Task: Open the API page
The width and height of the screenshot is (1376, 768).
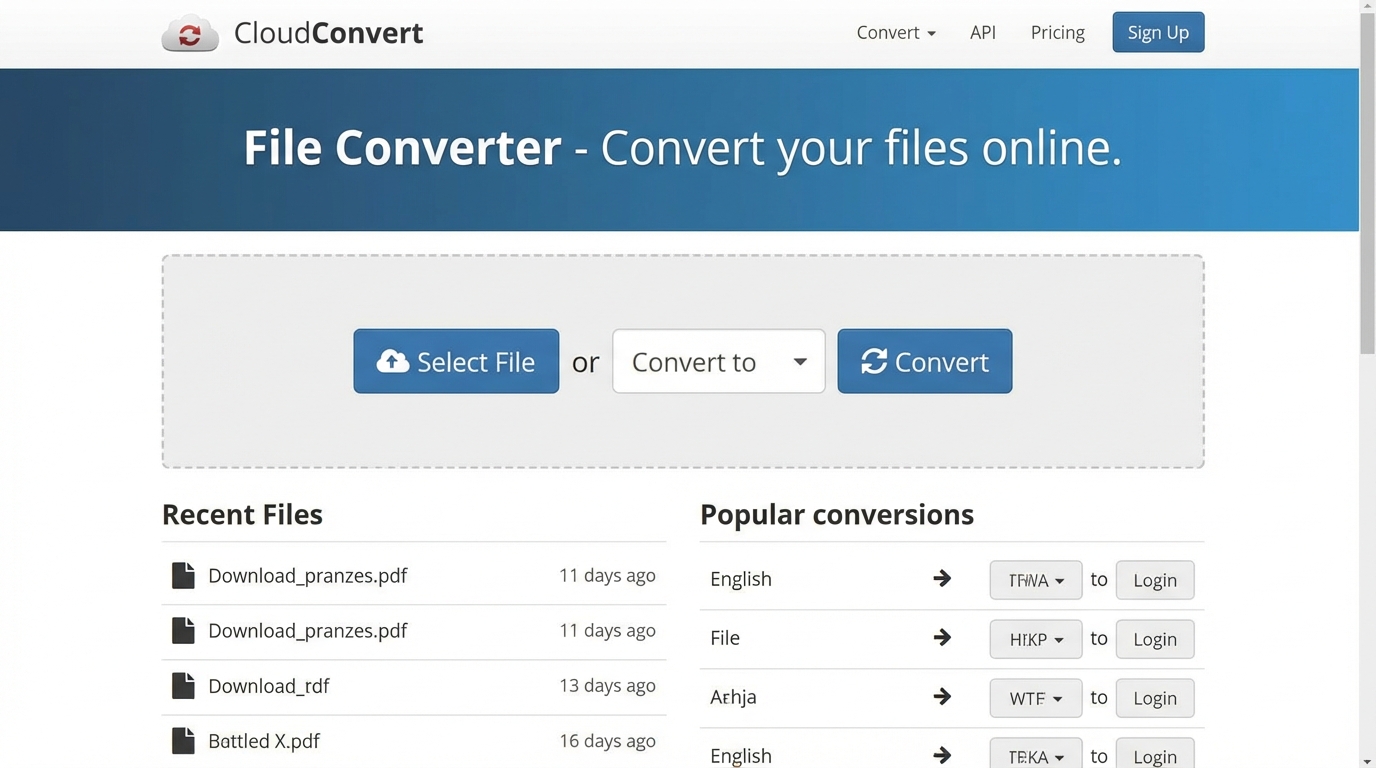Action: [982, 32]
